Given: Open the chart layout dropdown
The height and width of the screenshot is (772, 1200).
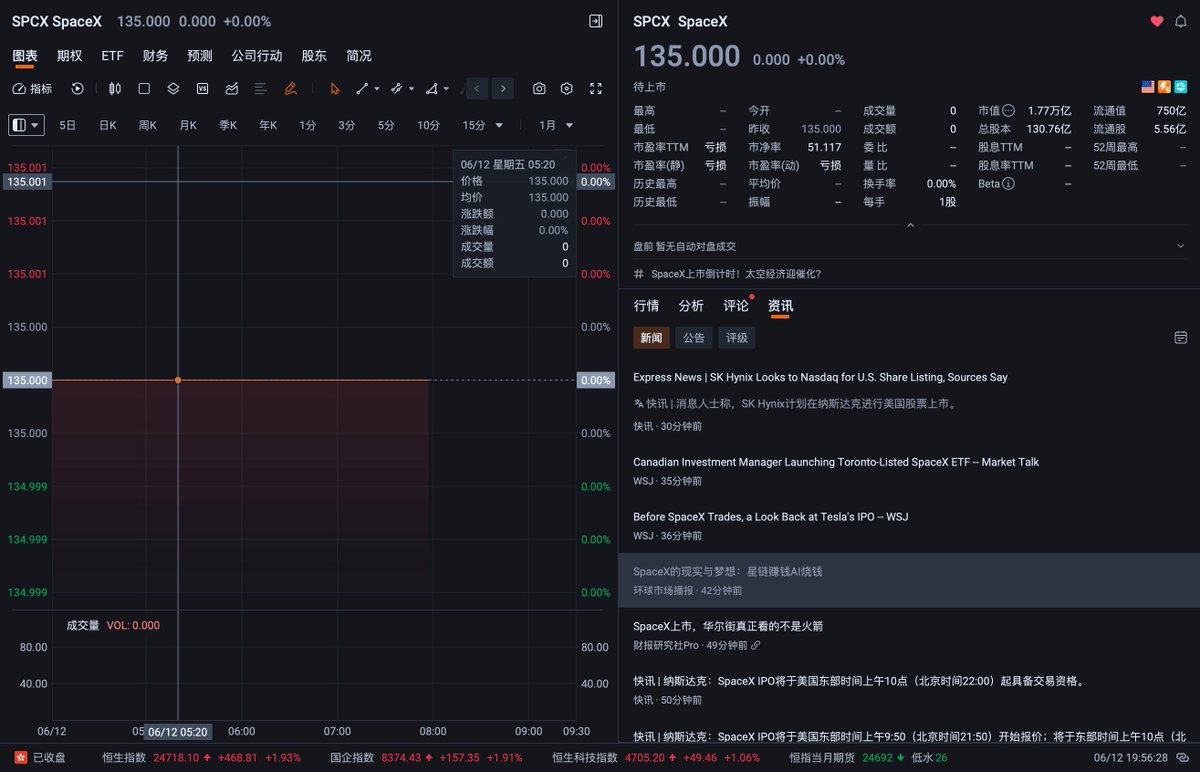Looking at the screenshot, I should click(27, 125).
